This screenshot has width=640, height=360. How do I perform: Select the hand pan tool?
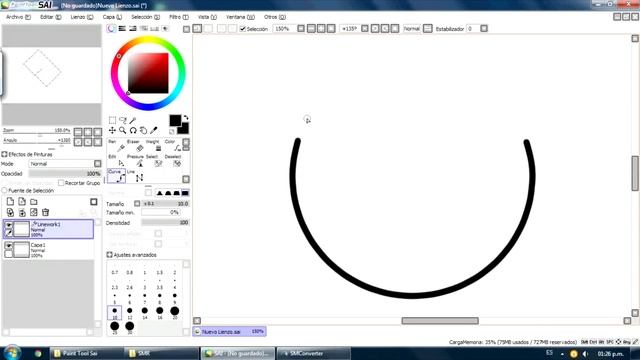143,131
